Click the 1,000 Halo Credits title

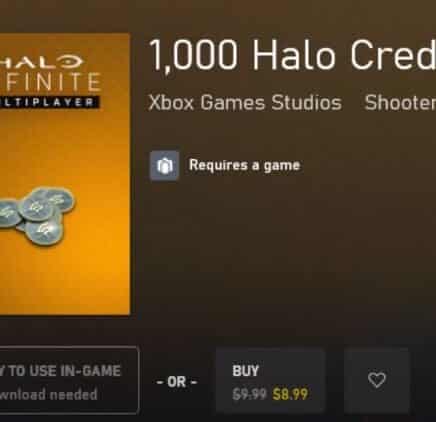coord(293,54)
